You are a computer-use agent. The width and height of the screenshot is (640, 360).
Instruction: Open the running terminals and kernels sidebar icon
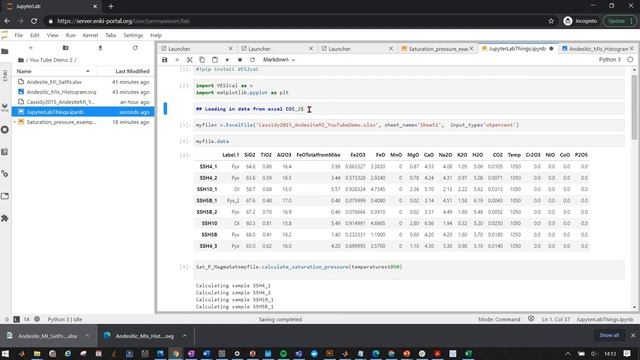5,130
